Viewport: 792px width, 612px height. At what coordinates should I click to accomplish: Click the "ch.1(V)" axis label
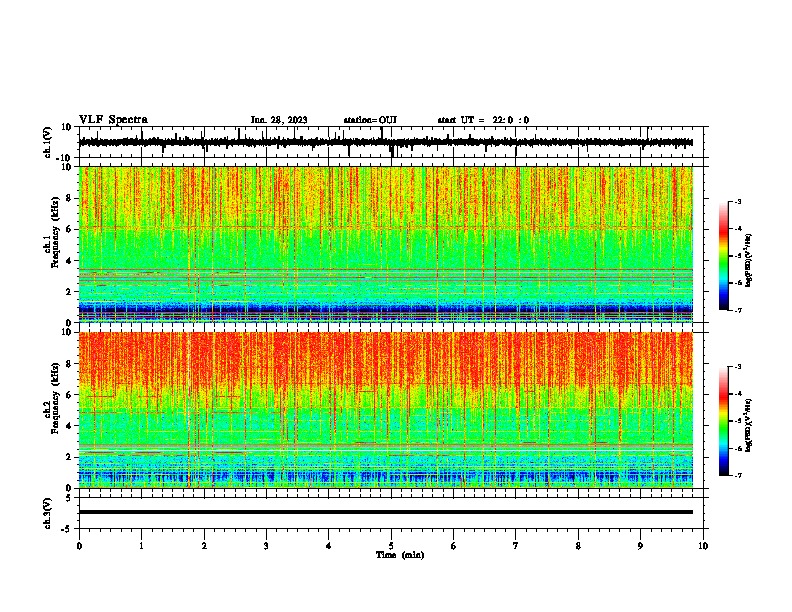coord(48,142)
